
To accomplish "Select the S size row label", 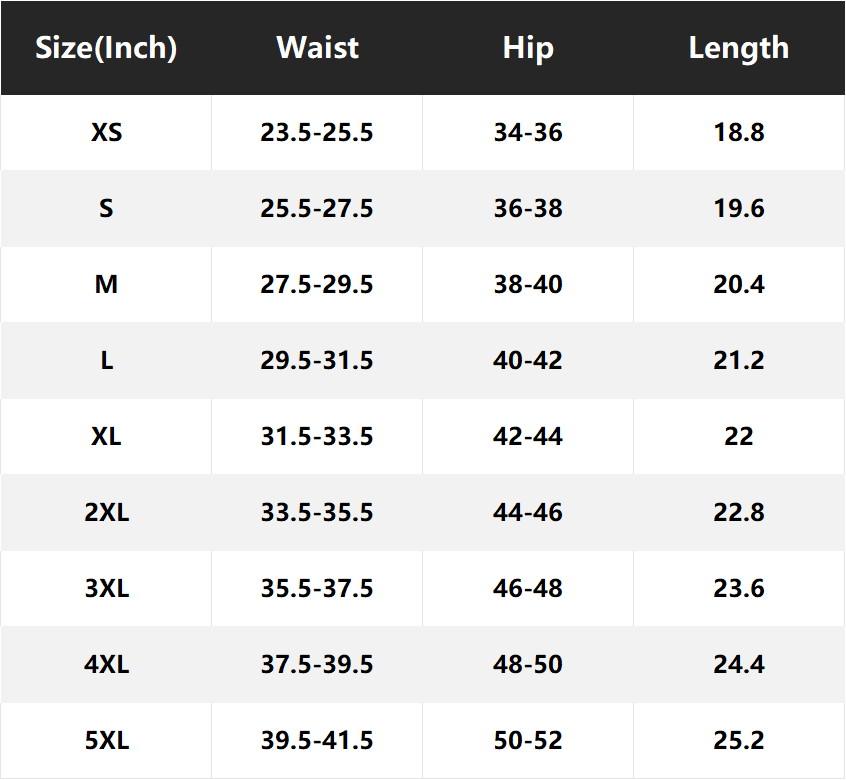I will point(106,209).
